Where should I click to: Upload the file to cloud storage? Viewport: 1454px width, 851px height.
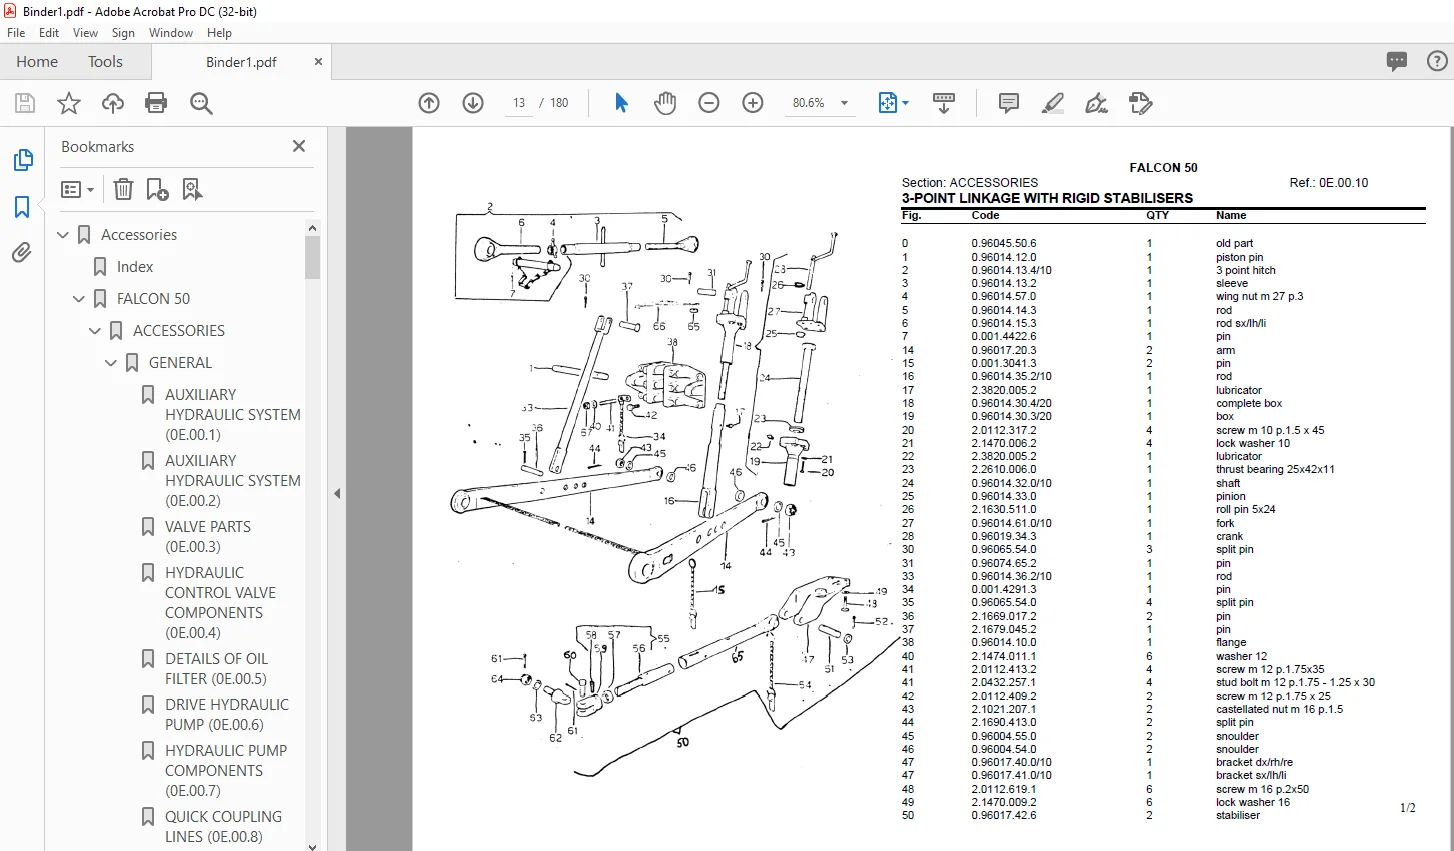click(x=113, y=103)
